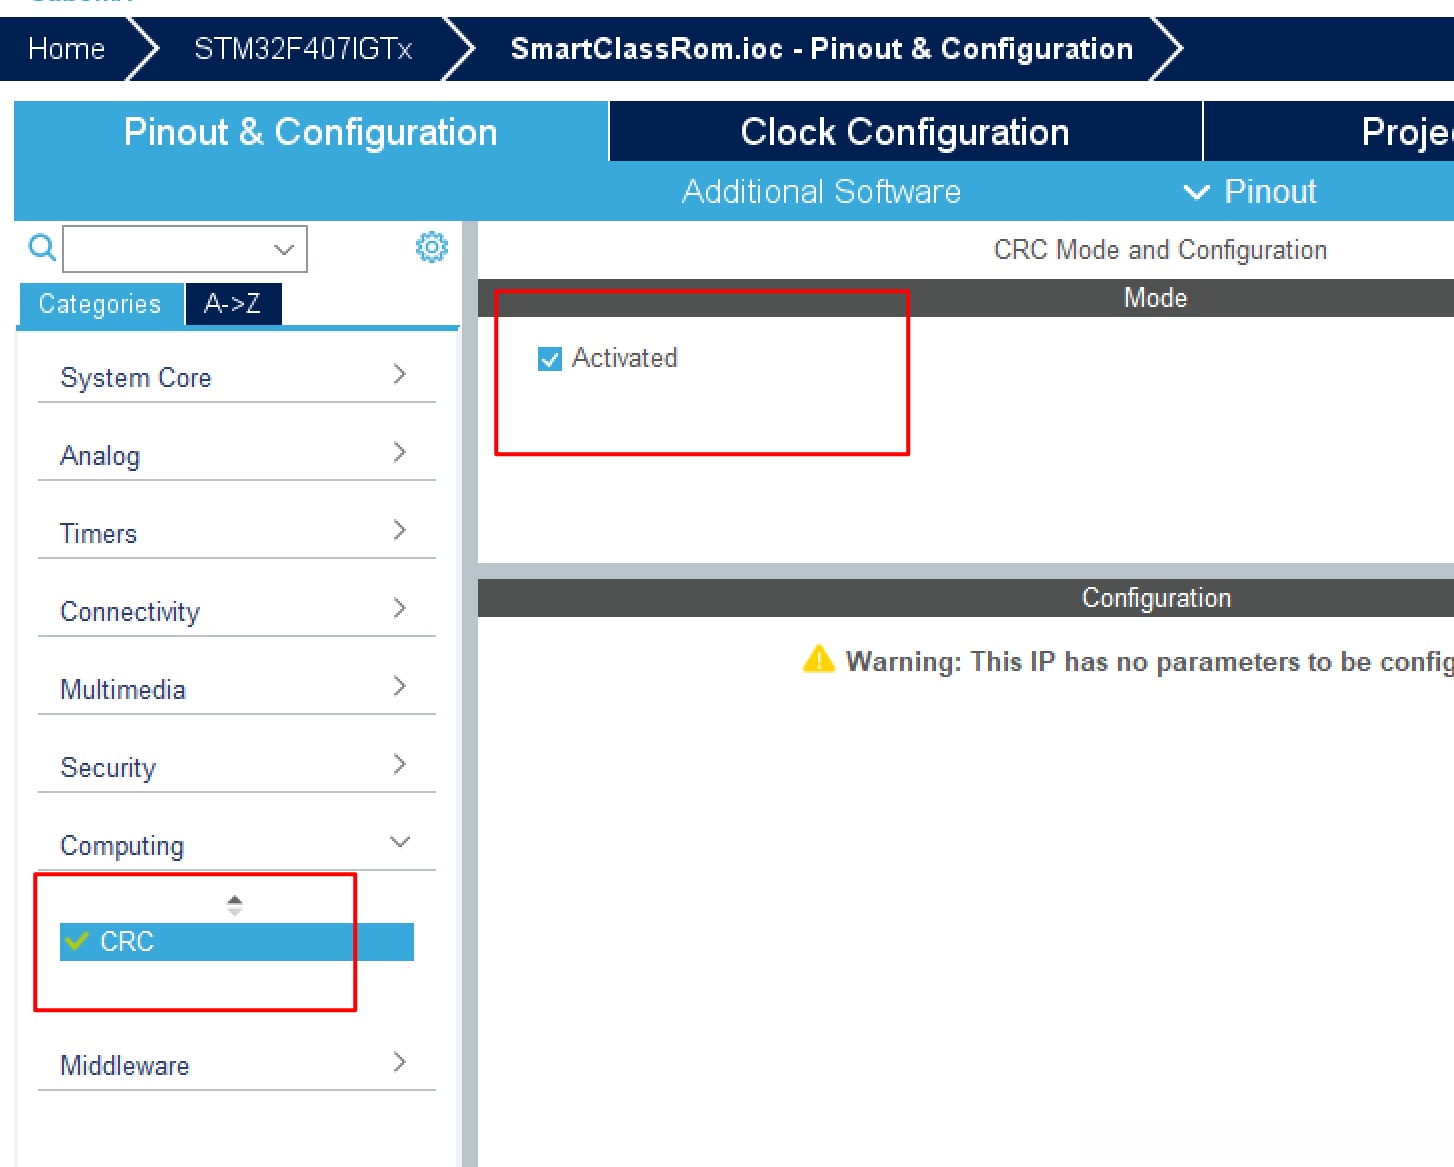Click SmartClassRom.ioc Pinout & Configuration breadcrumb
1454x1167 pixels.
821,48
